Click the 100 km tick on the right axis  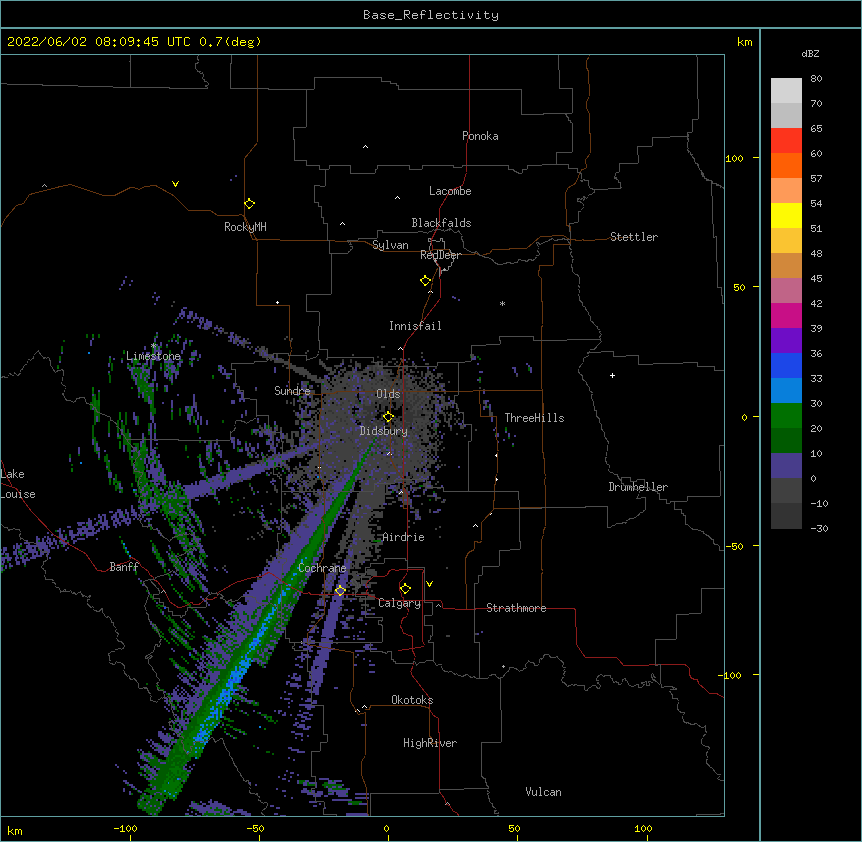(734, 158)
